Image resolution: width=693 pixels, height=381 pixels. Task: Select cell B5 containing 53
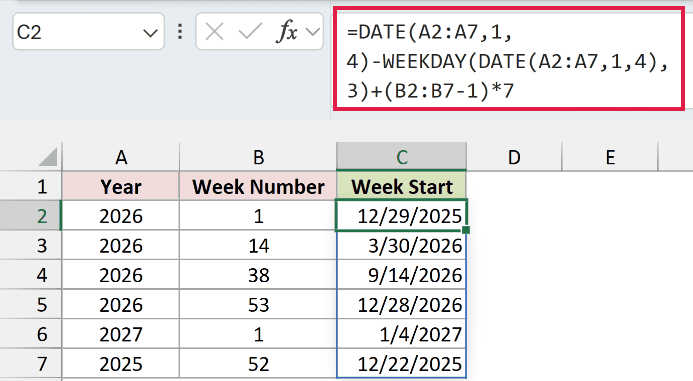pyautogui.click(x=258, y=305)
